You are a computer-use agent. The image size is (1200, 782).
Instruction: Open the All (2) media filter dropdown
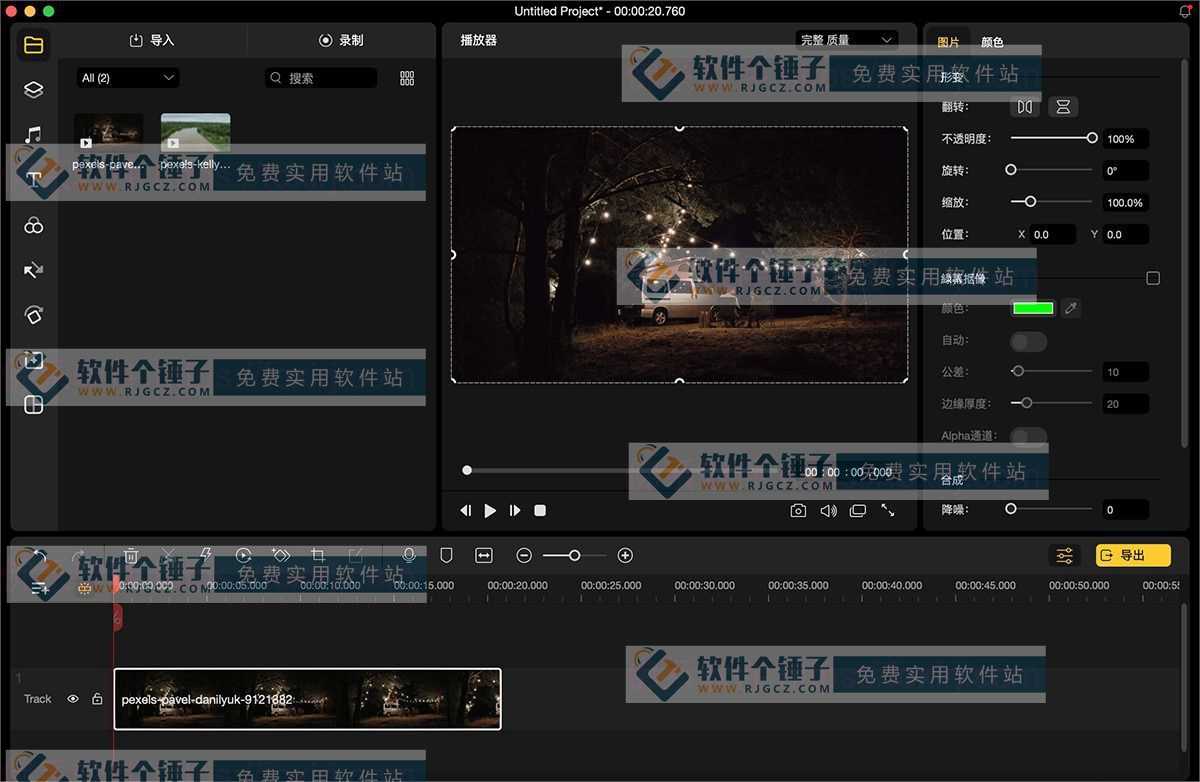click(x=127, y=77)
